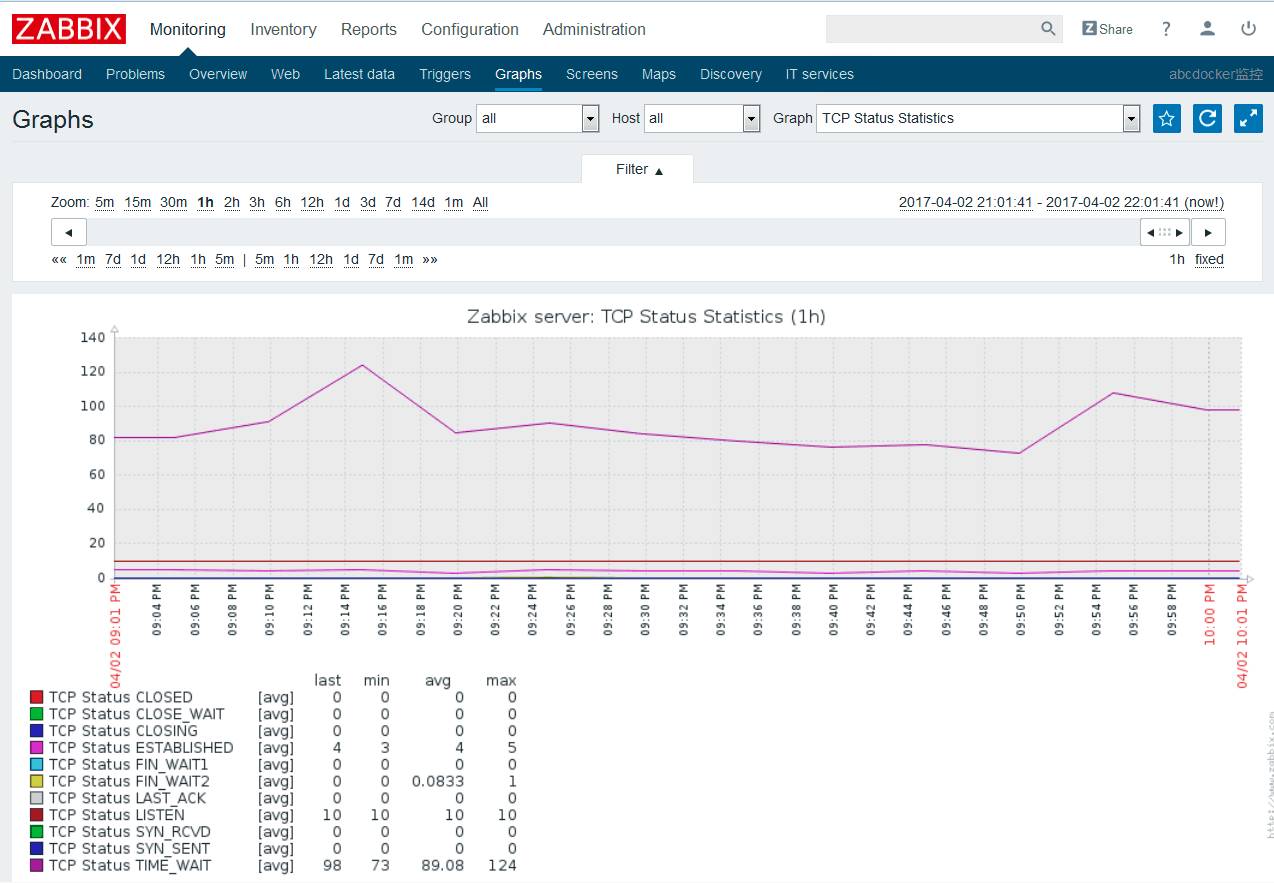
Task: Collapse the Filter panel
Action: pos(638,169)
